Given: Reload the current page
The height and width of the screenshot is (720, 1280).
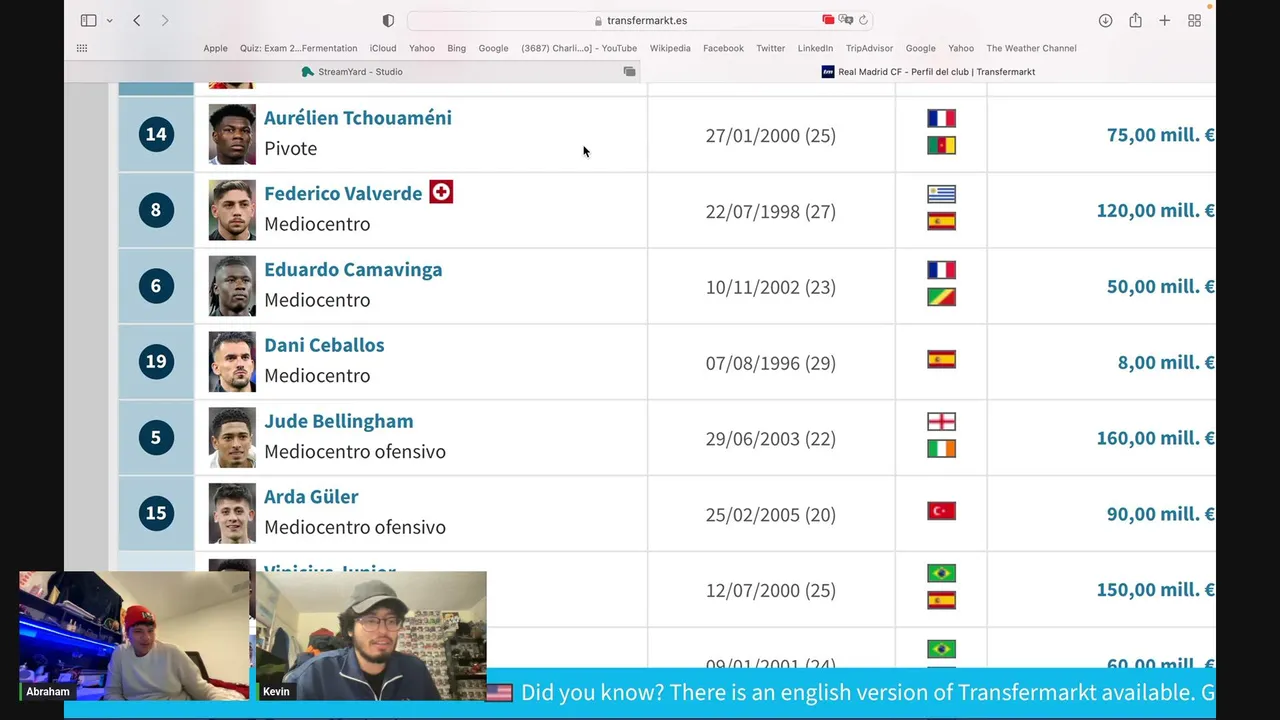Looking at the screenshot, I should click(x=863, y=20).
